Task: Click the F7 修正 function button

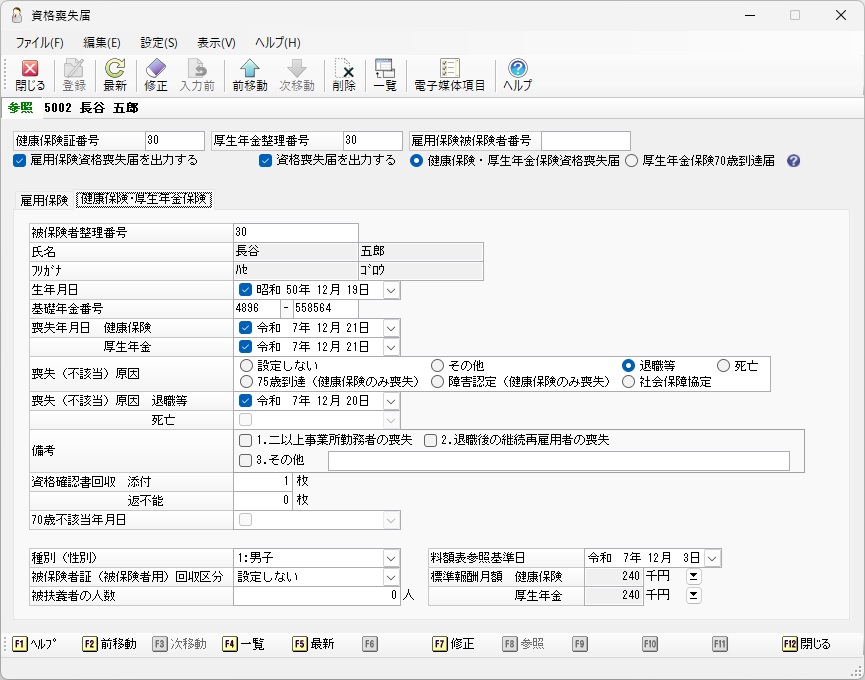Action: click(453, 644)
